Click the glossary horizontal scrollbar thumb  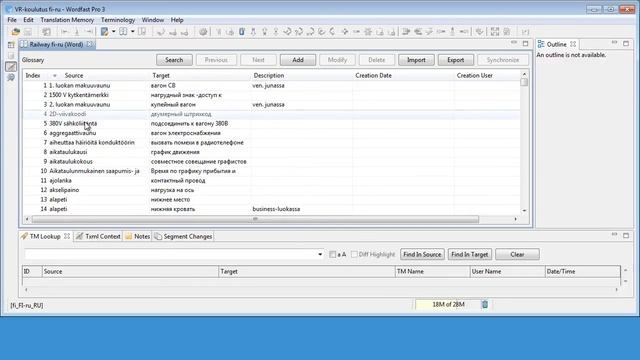[255, 219]
